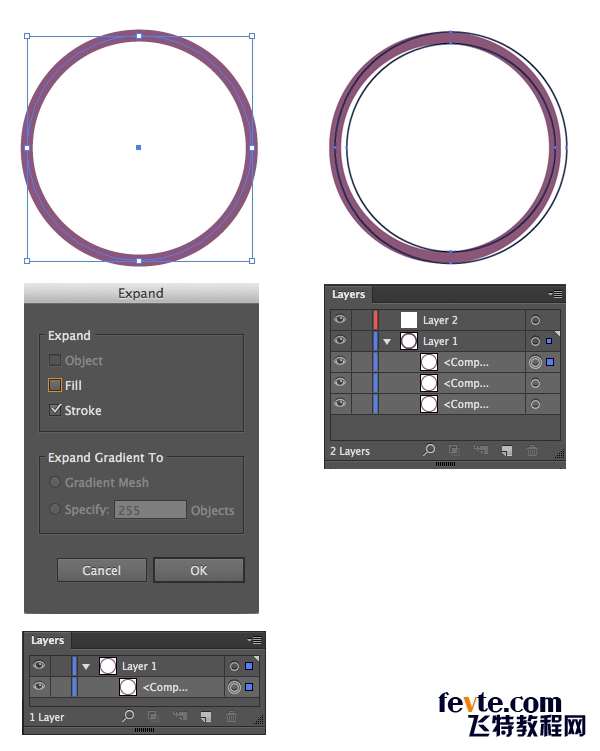Click the Layers tab of the bottom panel

[x=48, y=640]
